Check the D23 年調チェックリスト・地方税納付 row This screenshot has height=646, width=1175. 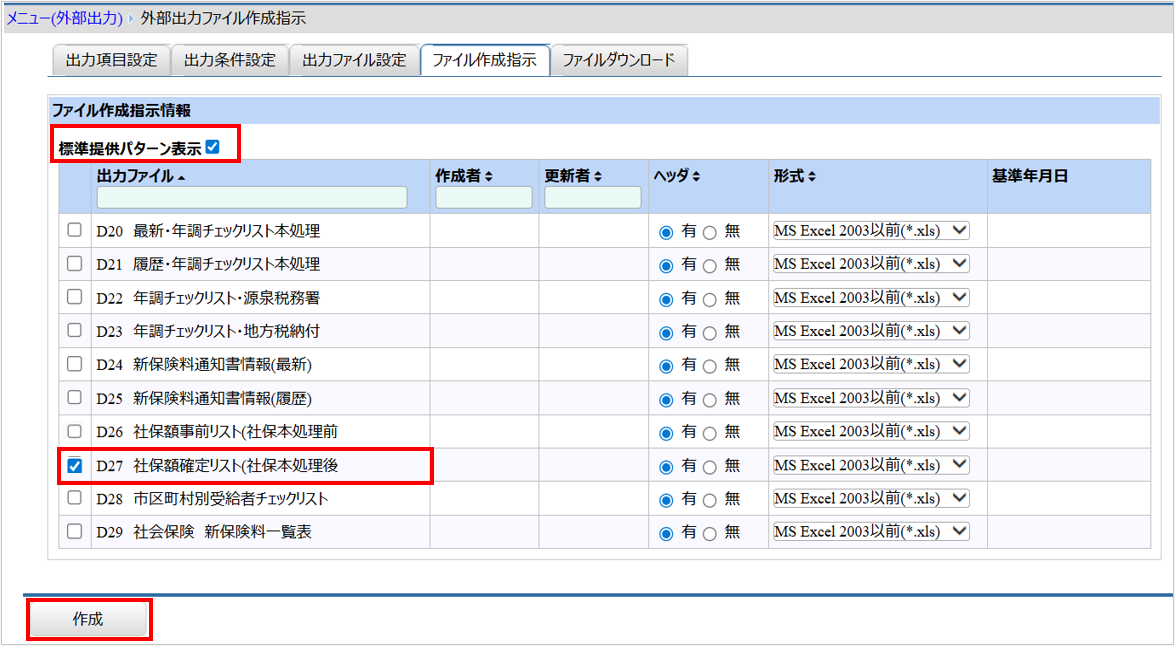click(74, 330)
